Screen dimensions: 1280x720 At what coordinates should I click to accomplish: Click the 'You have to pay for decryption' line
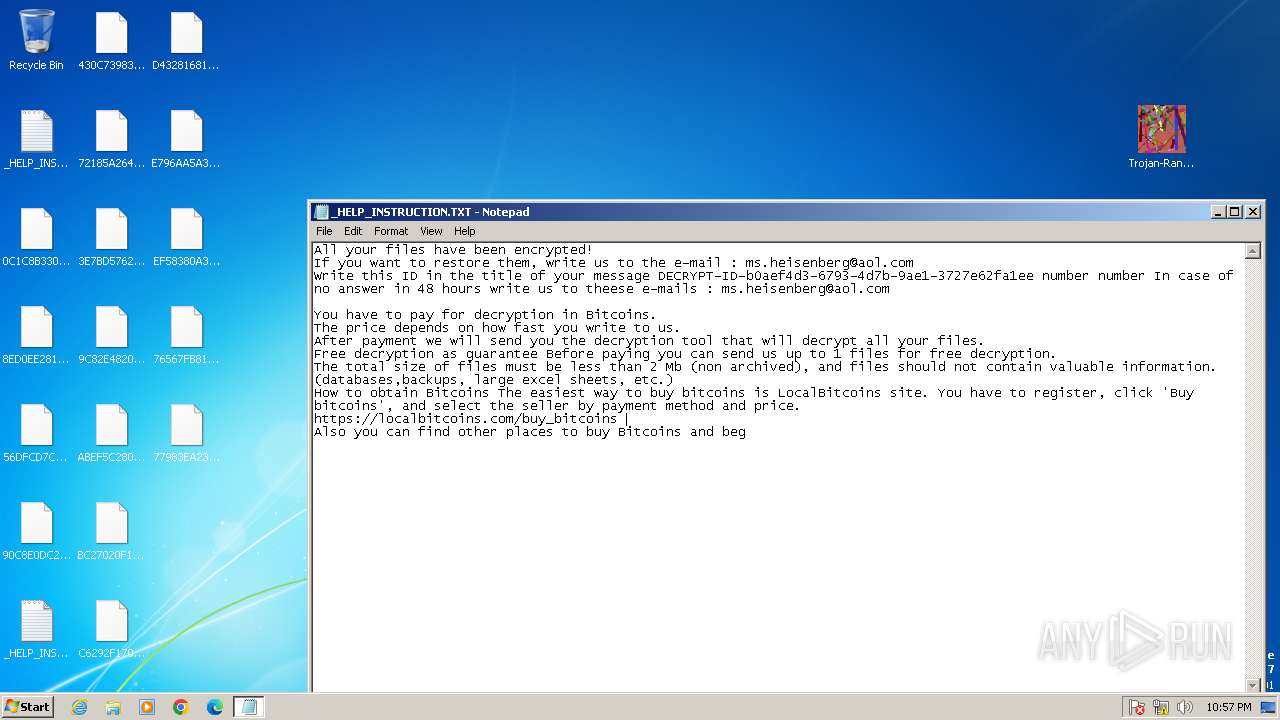pos(485,315)
